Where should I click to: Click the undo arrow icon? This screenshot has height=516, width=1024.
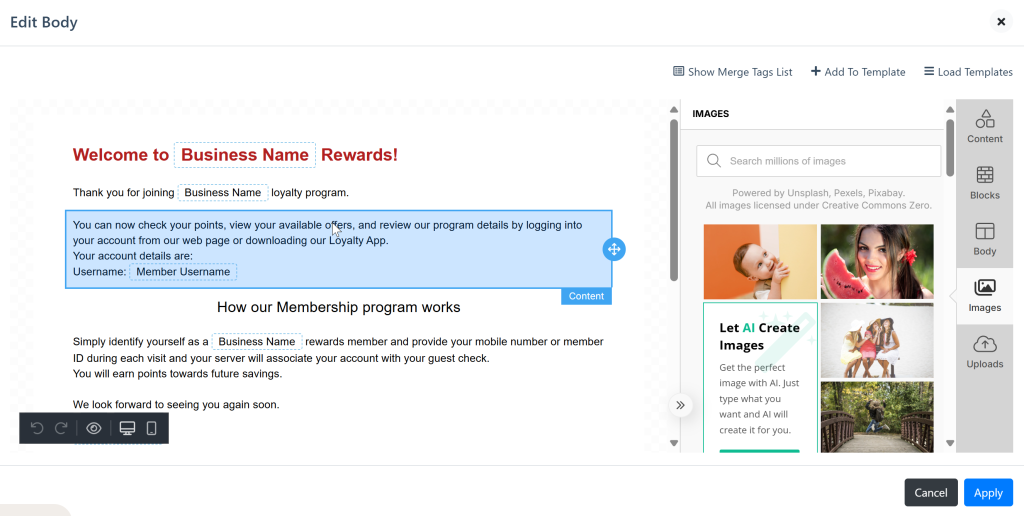[x=37, y=428]
